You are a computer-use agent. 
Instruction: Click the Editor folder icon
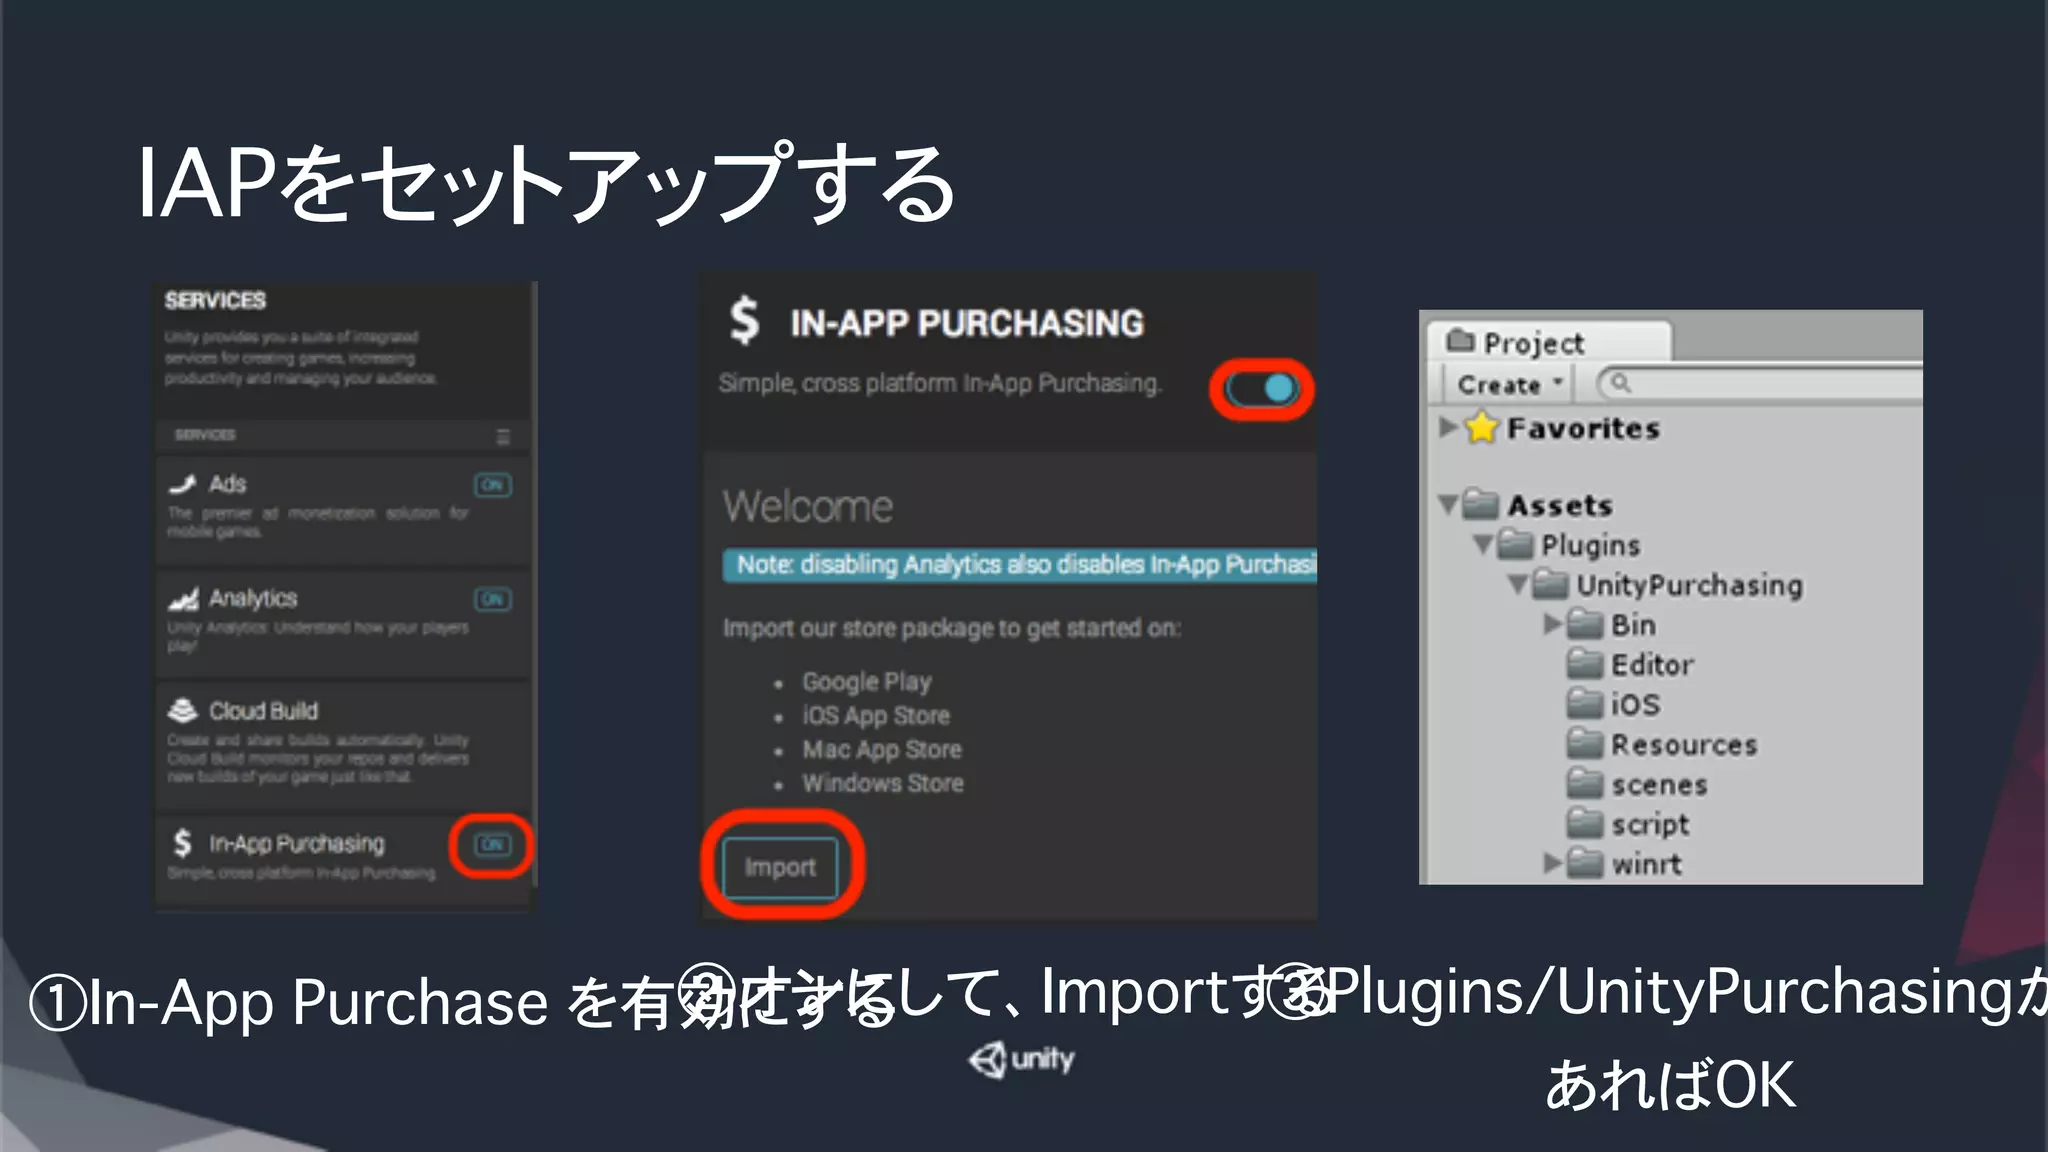tap(1585, 664)
